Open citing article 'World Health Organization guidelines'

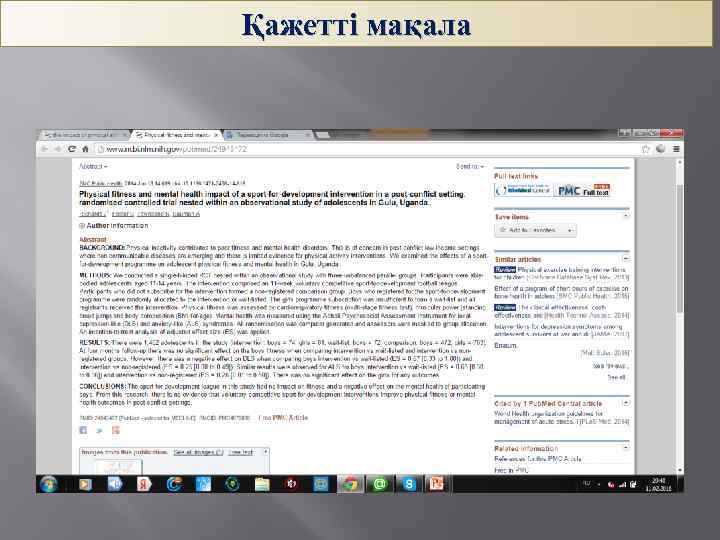(548, 417)
